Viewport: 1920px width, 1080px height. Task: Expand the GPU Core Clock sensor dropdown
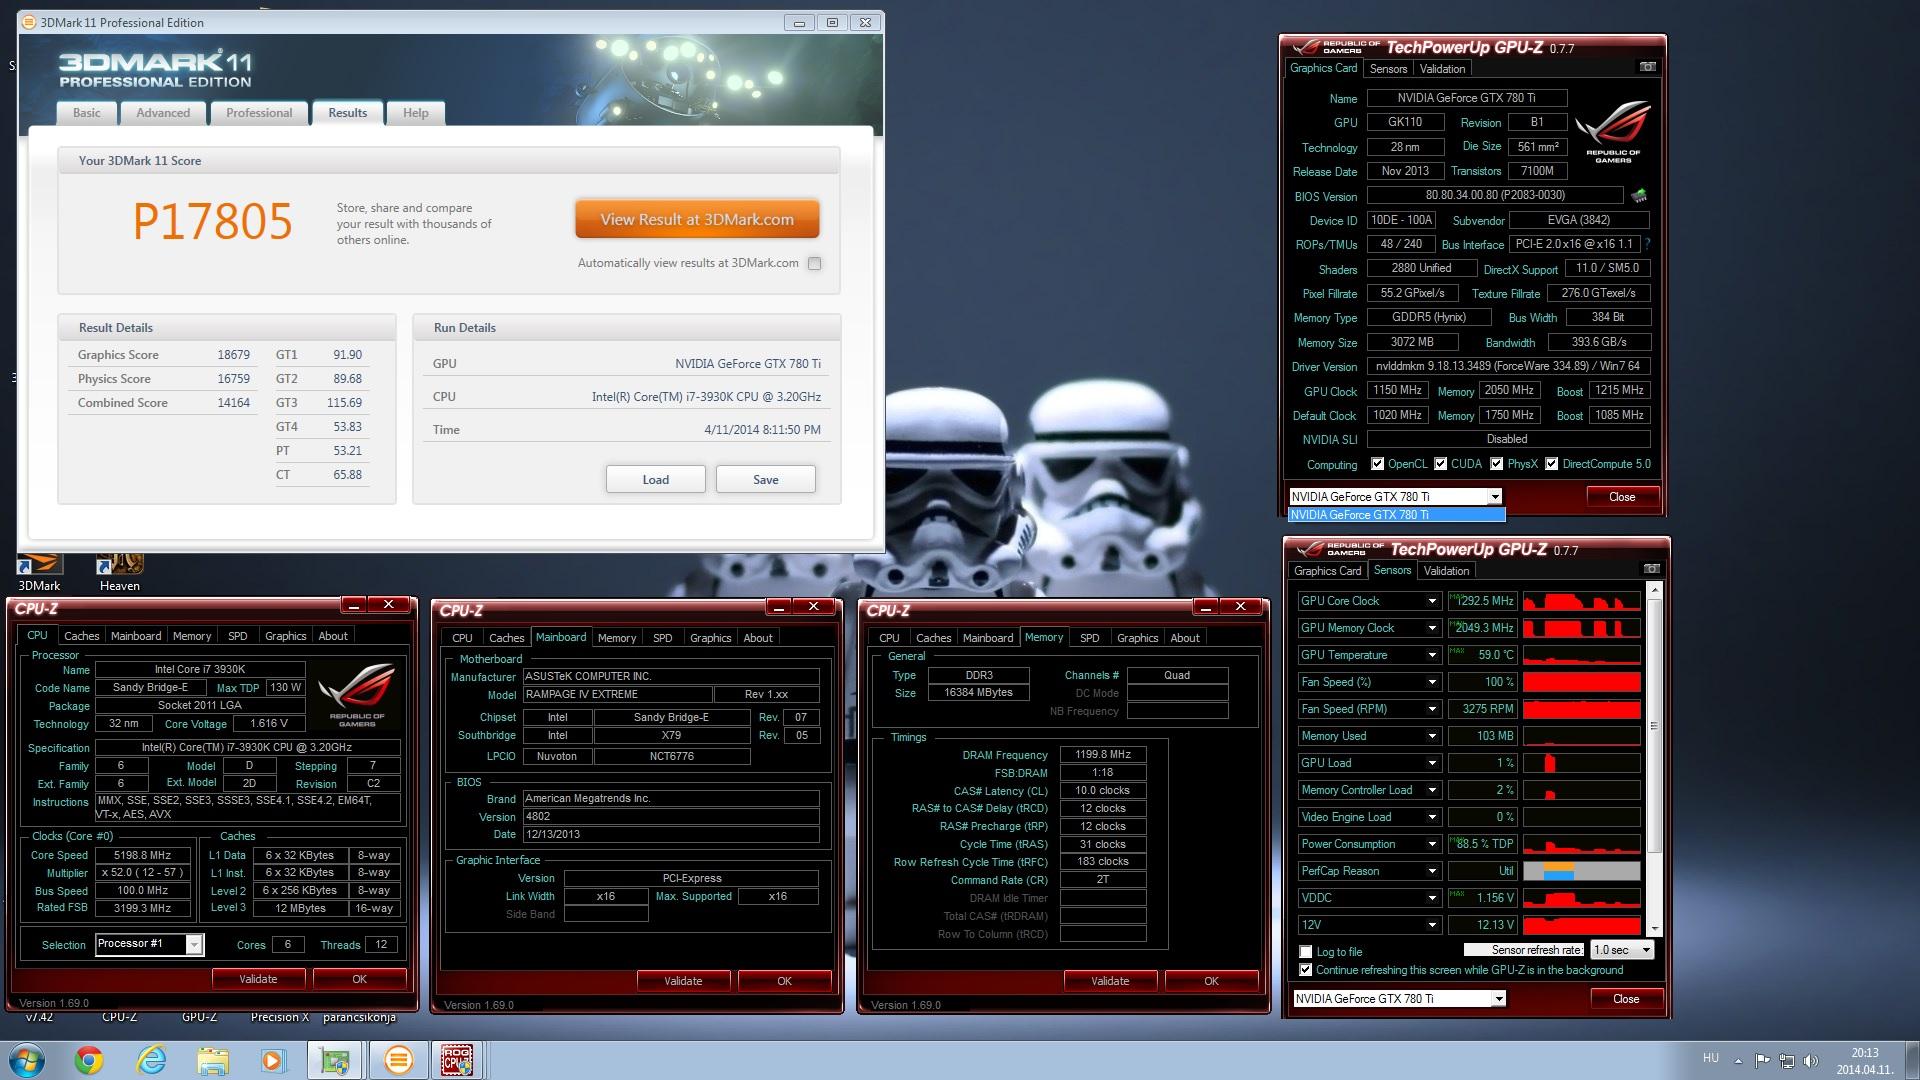coord(1431,601)
